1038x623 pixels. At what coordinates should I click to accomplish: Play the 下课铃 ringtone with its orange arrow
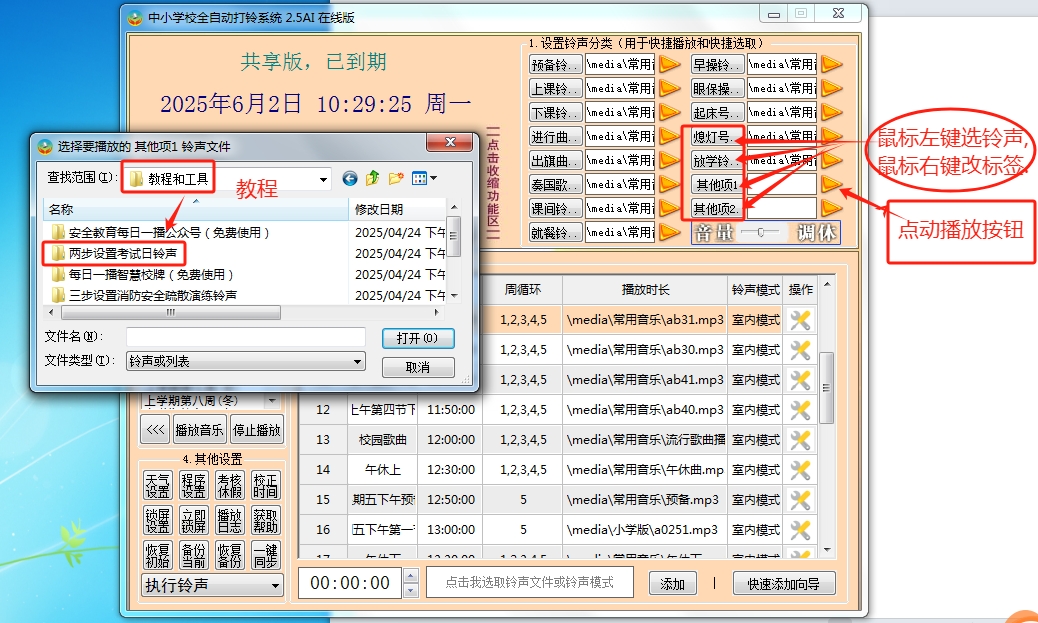pos(669,112)
